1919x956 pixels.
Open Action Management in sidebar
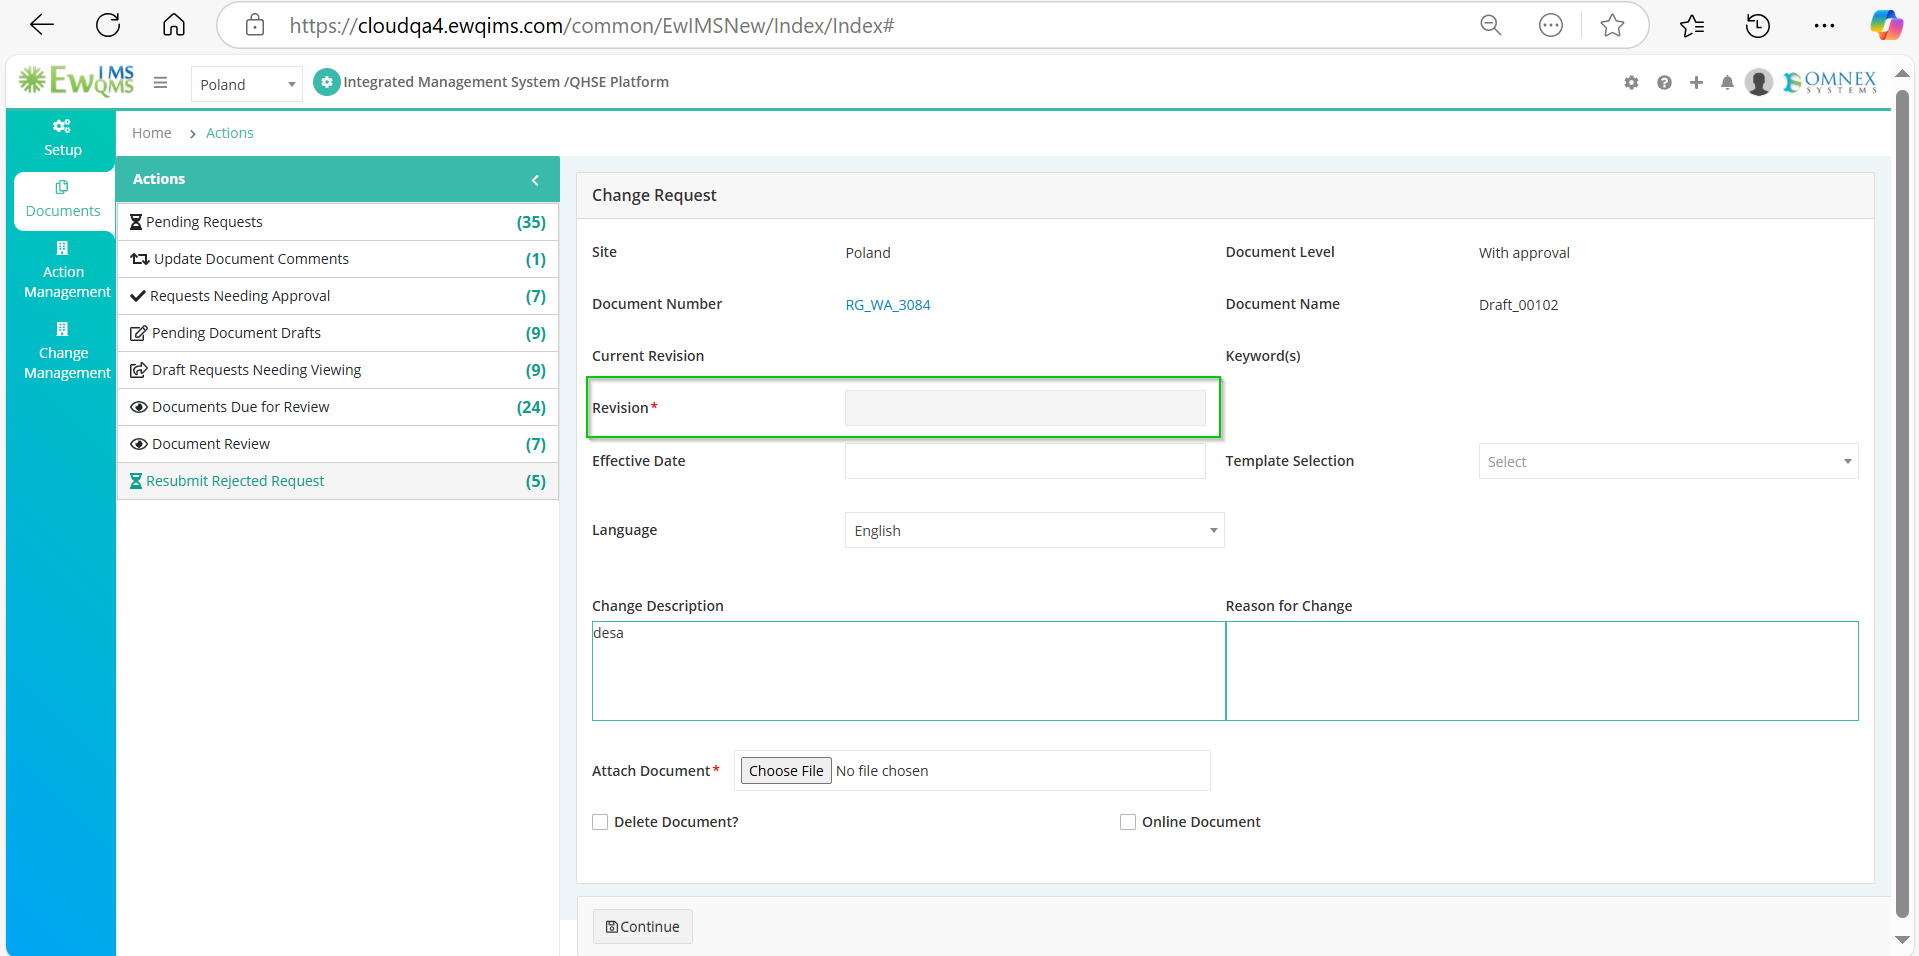pyautogui.click(x=66, y=271)
